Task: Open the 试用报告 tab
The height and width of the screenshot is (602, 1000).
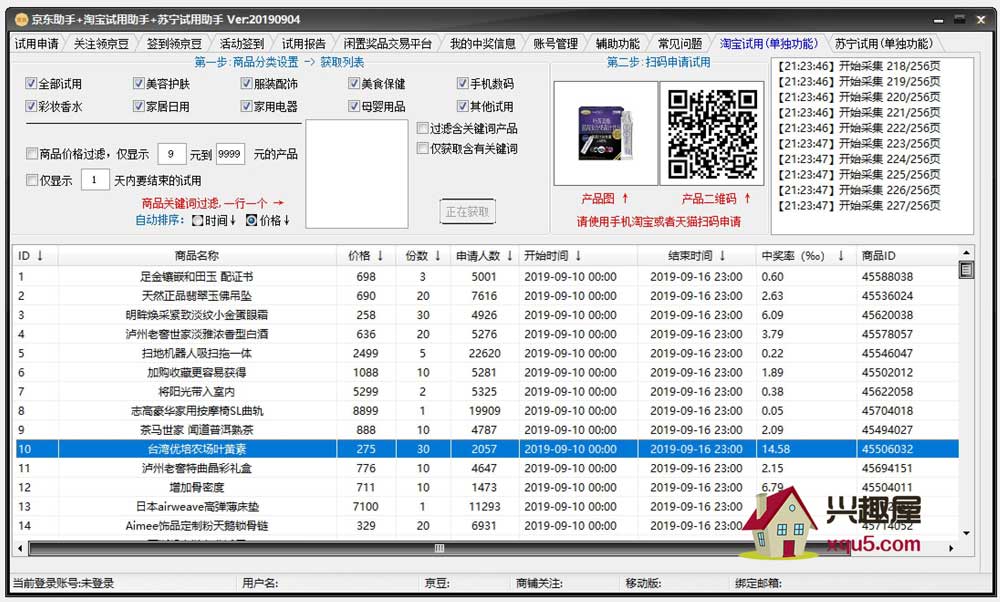Action: 304,43
